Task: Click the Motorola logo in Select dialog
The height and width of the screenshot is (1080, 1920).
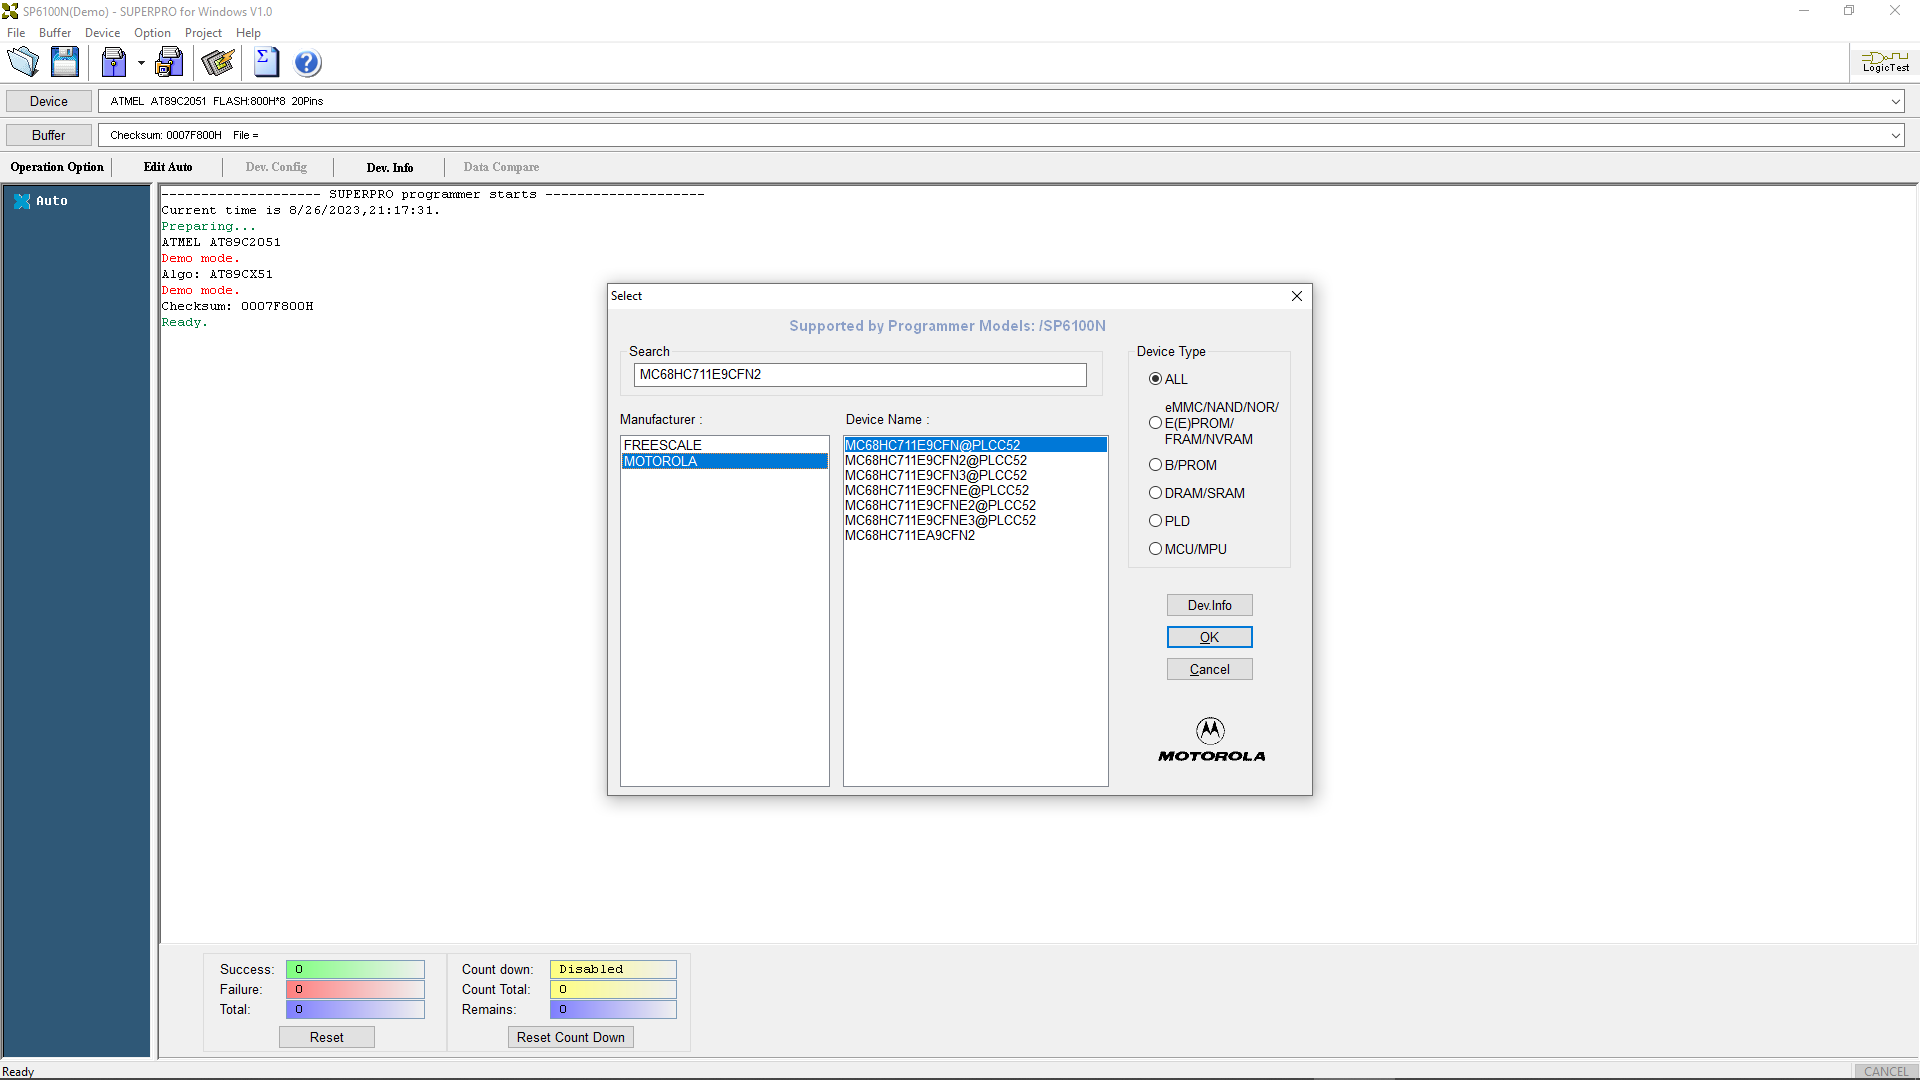Action: 1211,740
